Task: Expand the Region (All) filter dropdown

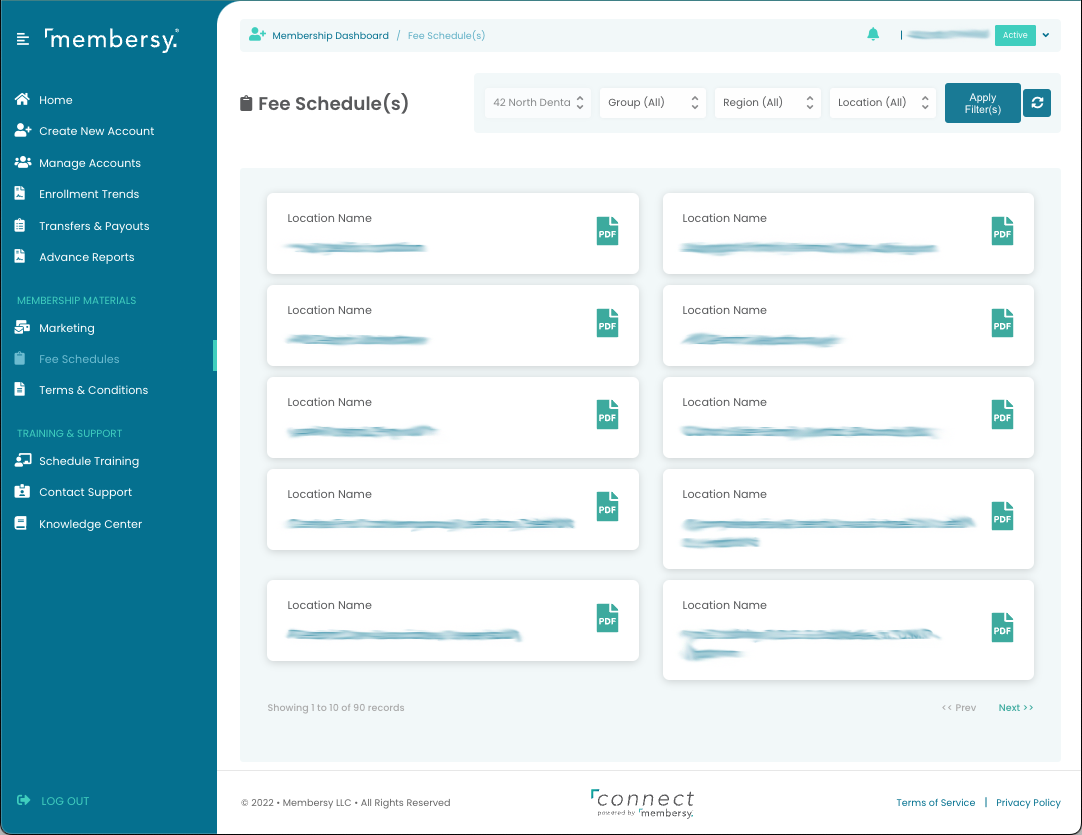Action: point(767,103)
